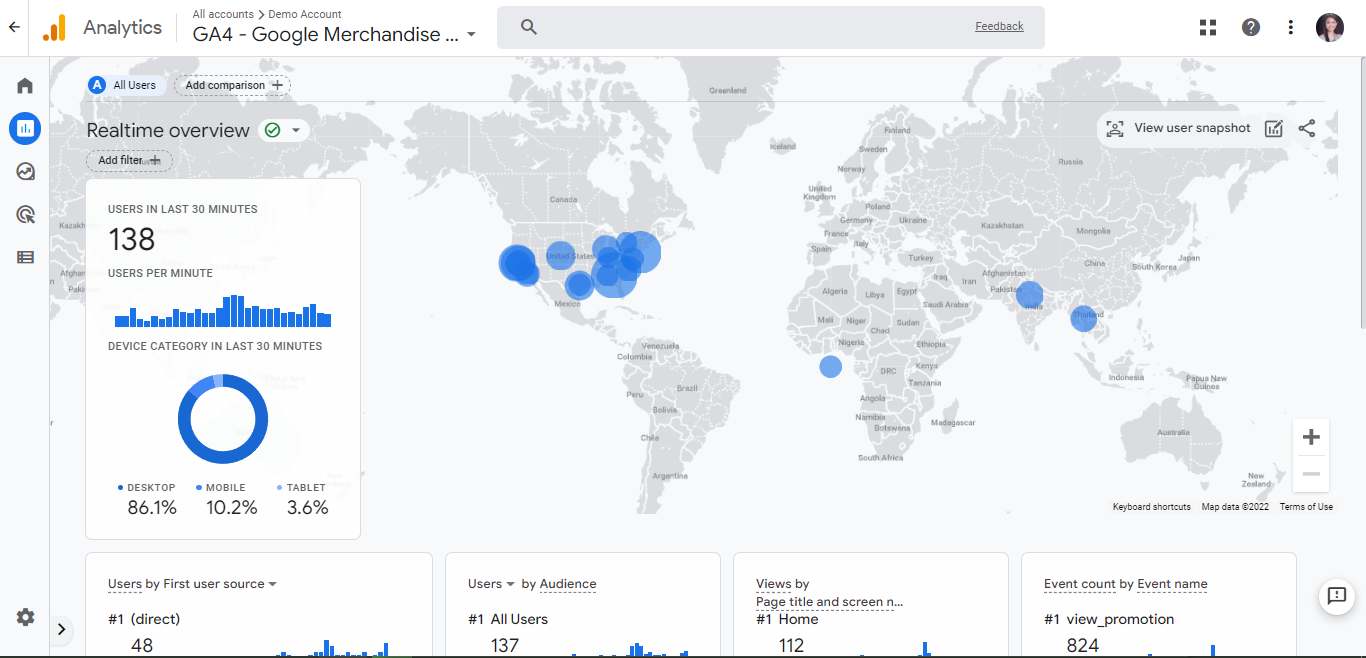Image resolution: width=1366 pixels, height=658 pixels.
Task: Open the Configure section from the sidebar
Action: tap(24, 257)
